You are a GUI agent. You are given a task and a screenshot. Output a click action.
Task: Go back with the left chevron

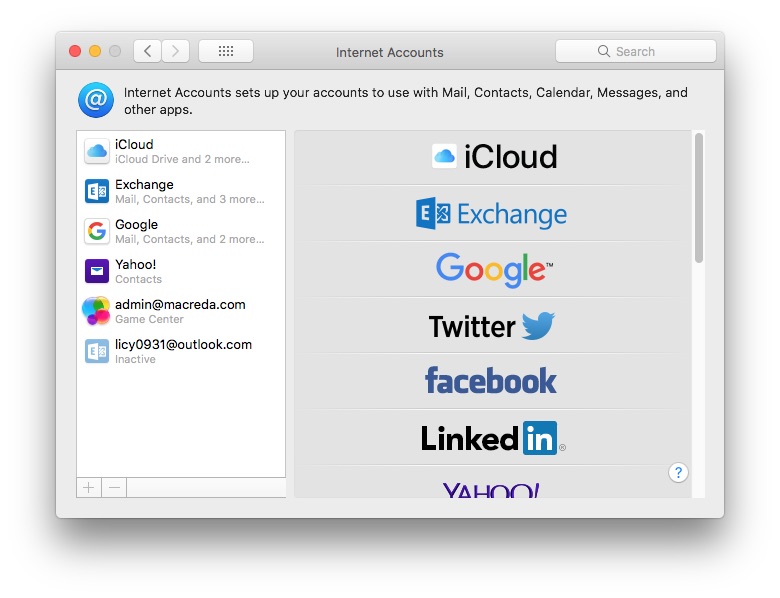[x=147, y=51]
